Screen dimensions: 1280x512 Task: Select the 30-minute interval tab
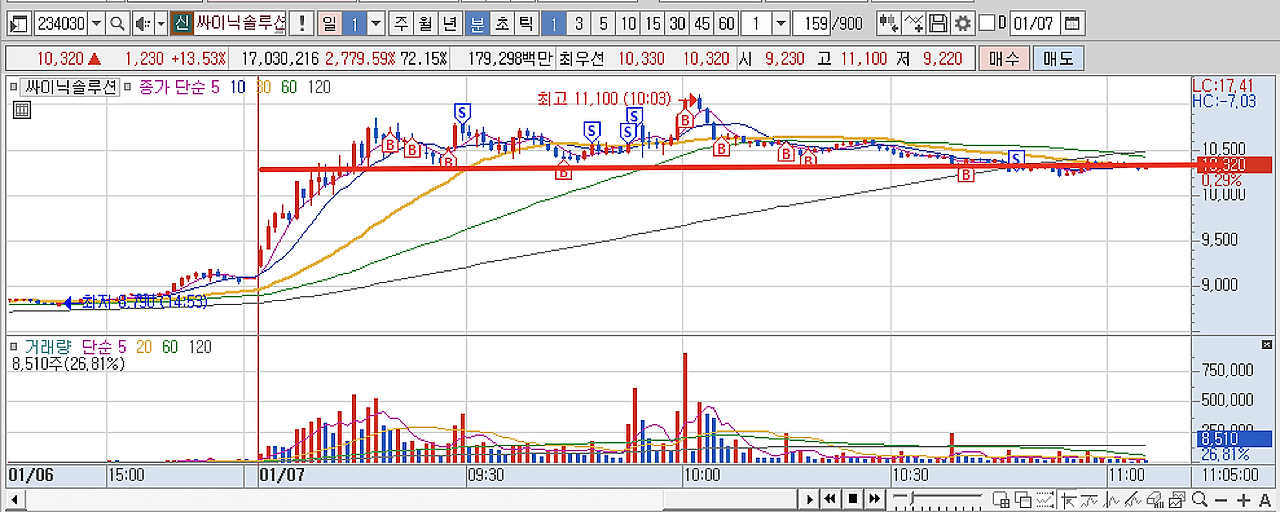tap(678, 23)
